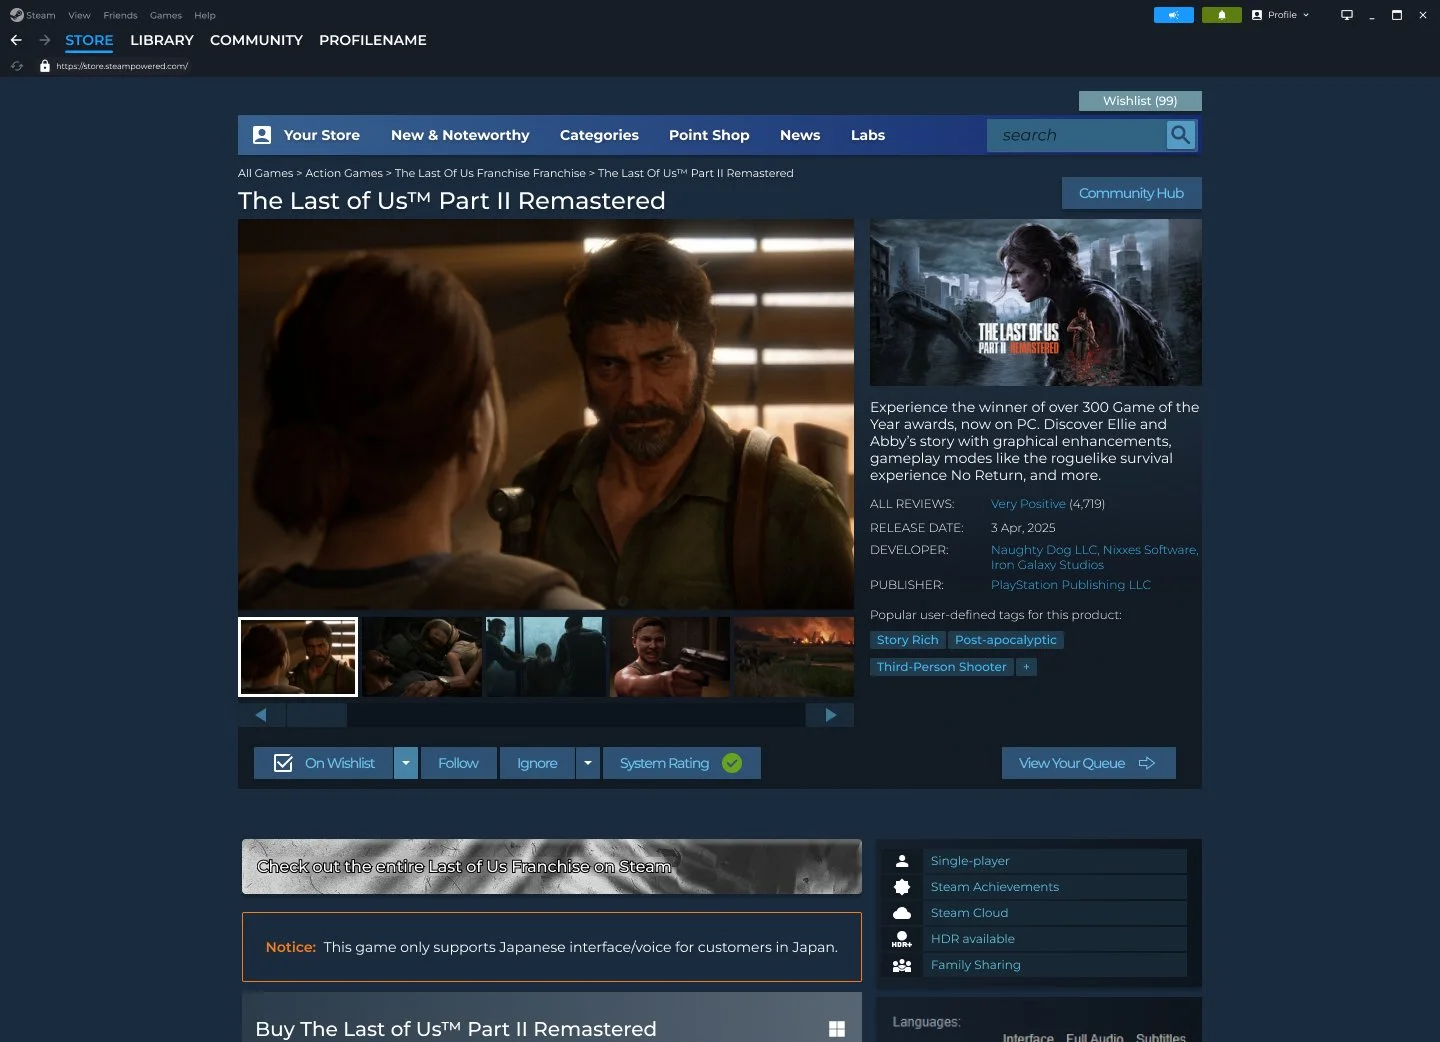
Task: Toggle the On Wishlist checkbox button
Action: point(323,763)
